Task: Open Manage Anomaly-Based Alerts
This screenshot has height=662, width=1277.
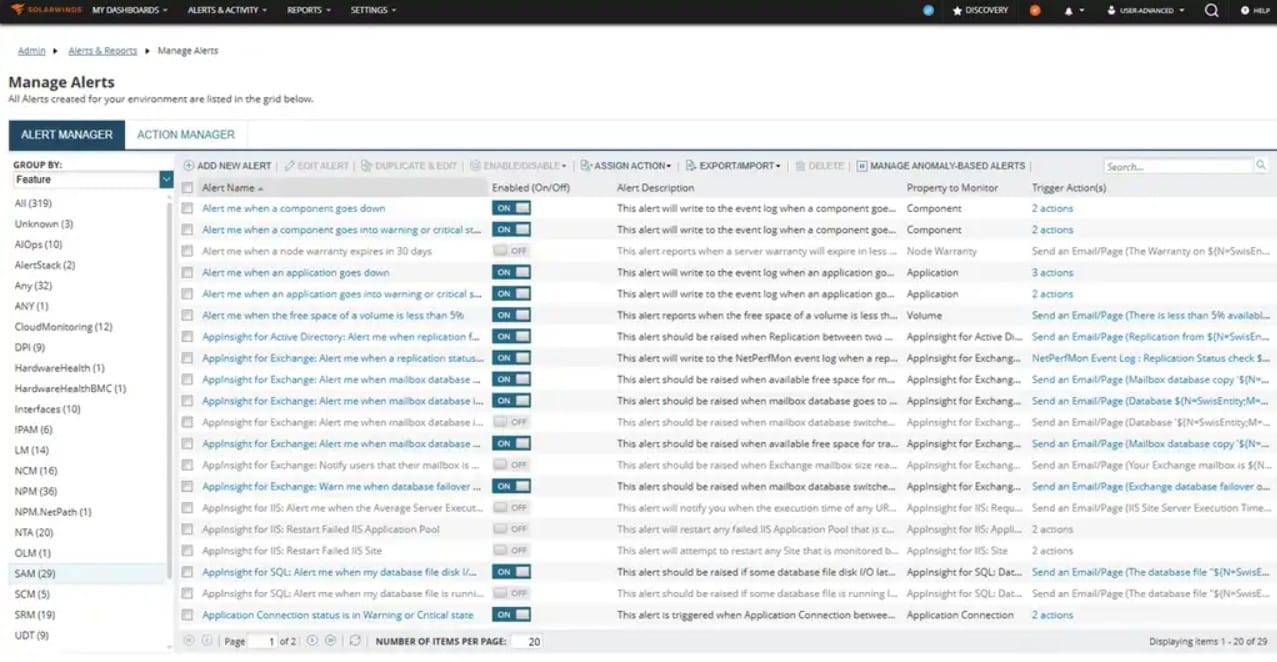Action: (x=941, y=166)
